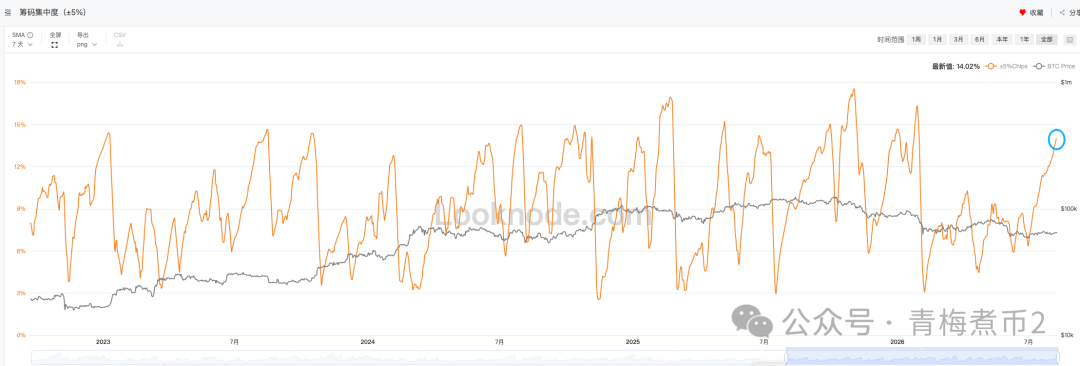This screenshot has height=366, width=1080.
Task: Click the 2025 label on the time axis
Action: pyautogui.click(x=633, y=342)
